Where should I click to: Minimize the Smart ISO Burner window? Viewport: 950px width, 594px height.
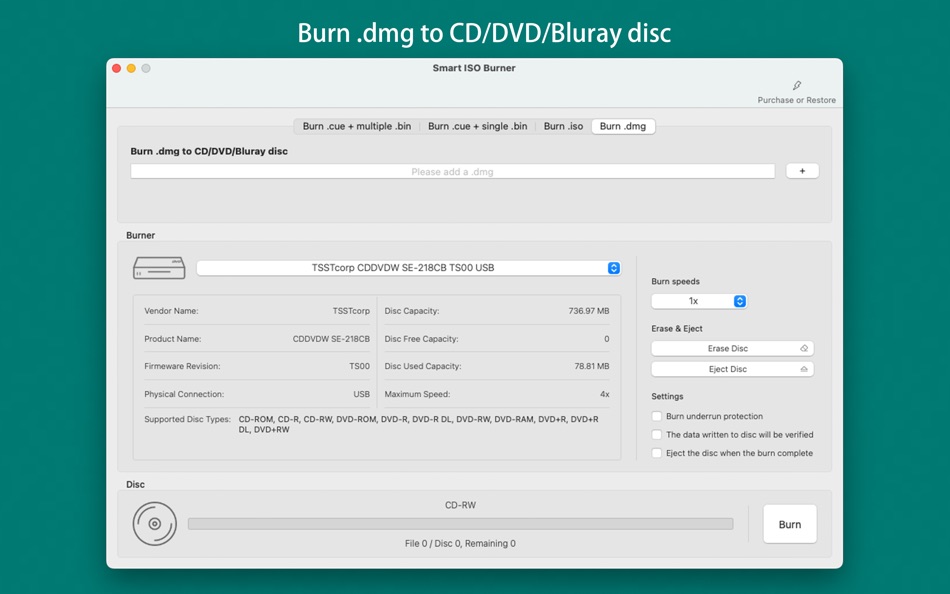point(131,68)
